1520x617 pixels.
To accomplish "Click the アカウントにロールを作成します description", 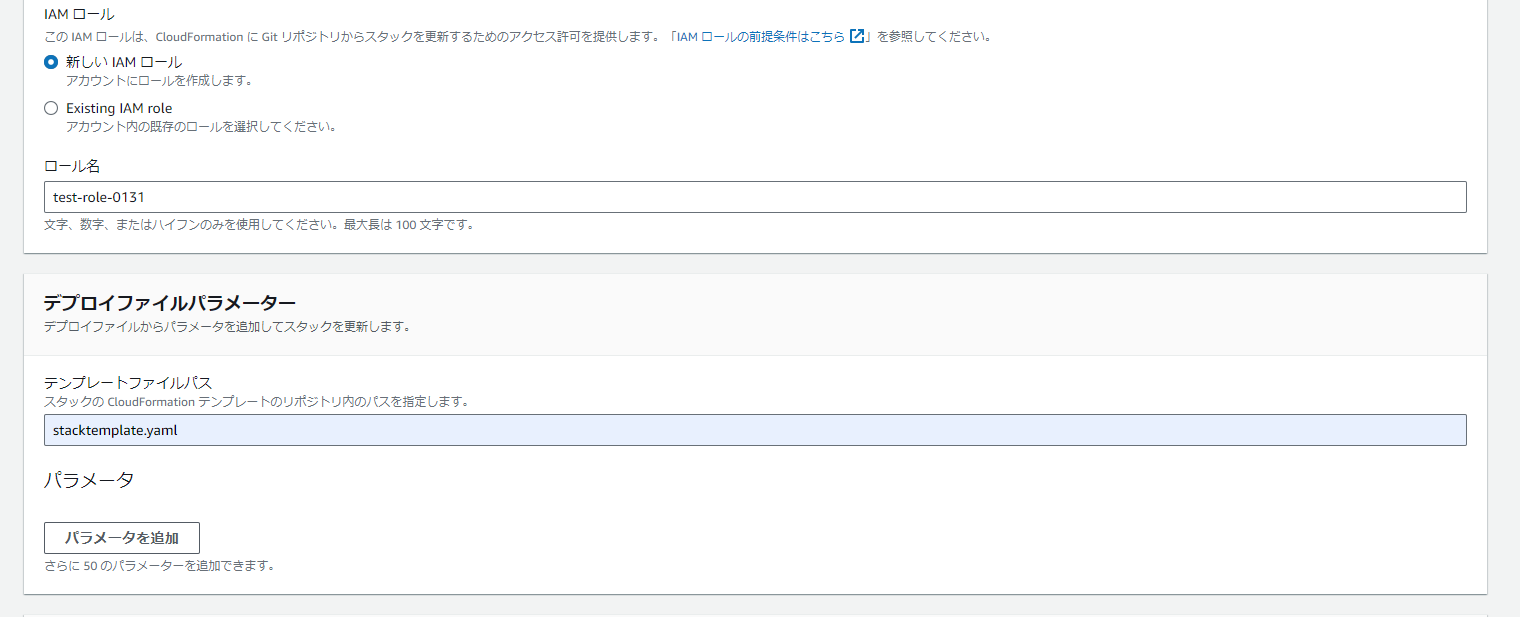I will [x=159, y=80].
